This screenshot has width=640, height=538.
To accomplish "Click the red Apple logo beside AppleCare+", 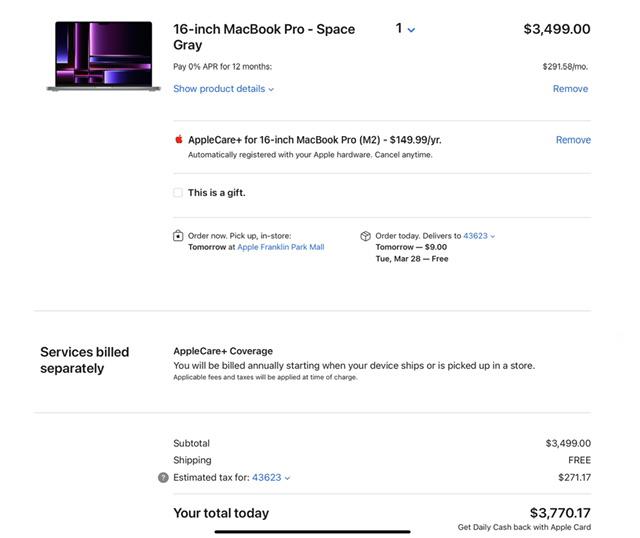I will pos(179,140).
